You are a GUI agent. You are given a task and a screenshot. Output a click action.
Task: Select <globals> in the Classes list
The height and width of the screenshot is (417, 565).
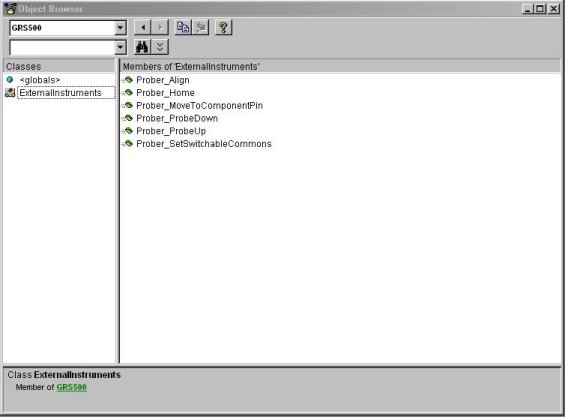40,80
